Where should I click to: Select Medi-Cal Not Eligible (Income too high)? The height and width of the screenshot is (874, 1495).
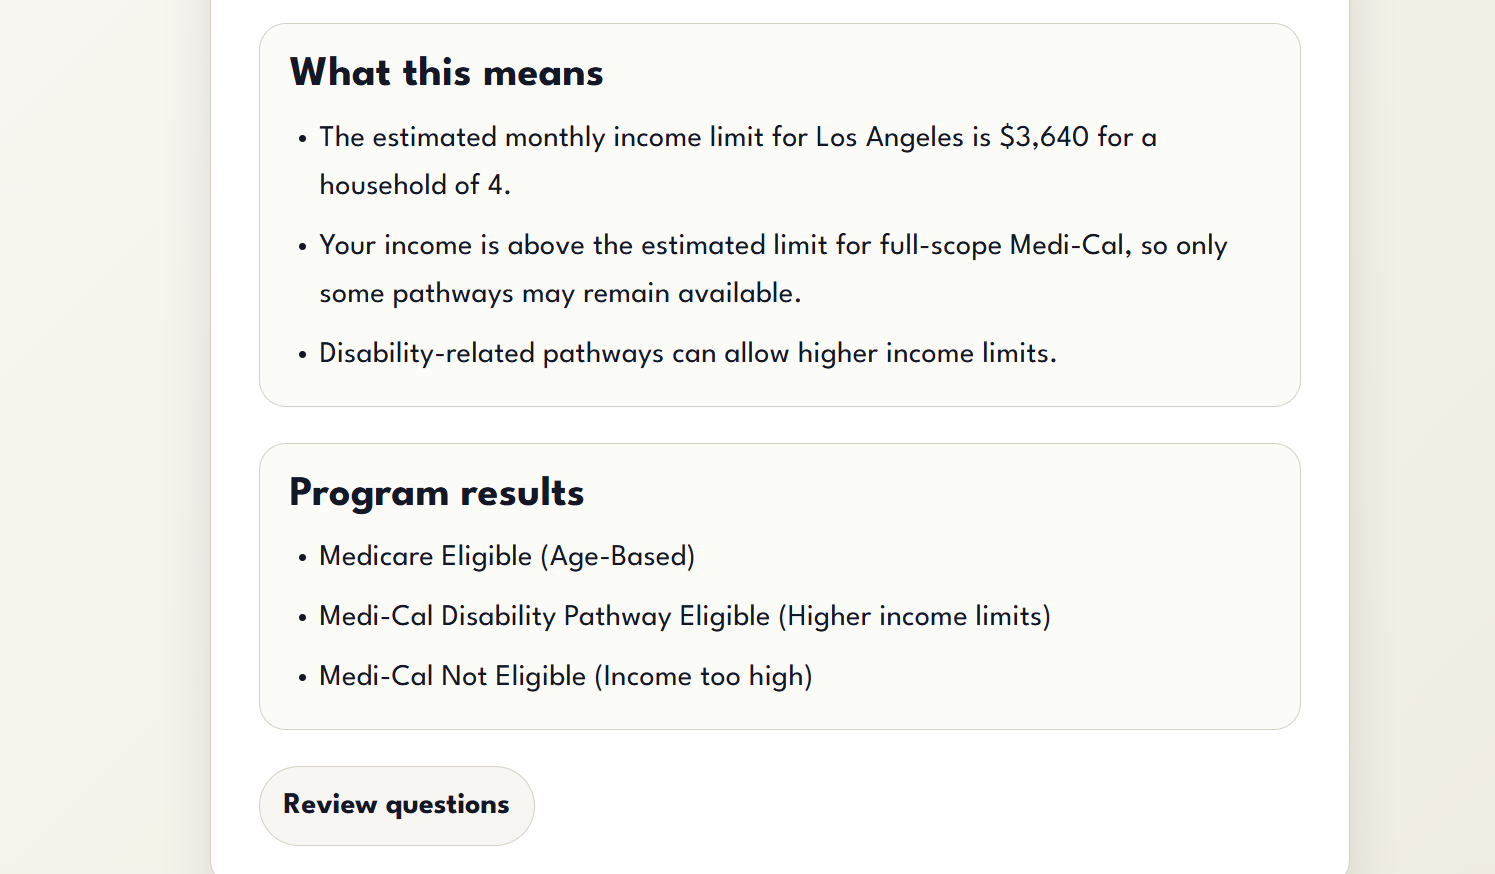pos(566,676)
